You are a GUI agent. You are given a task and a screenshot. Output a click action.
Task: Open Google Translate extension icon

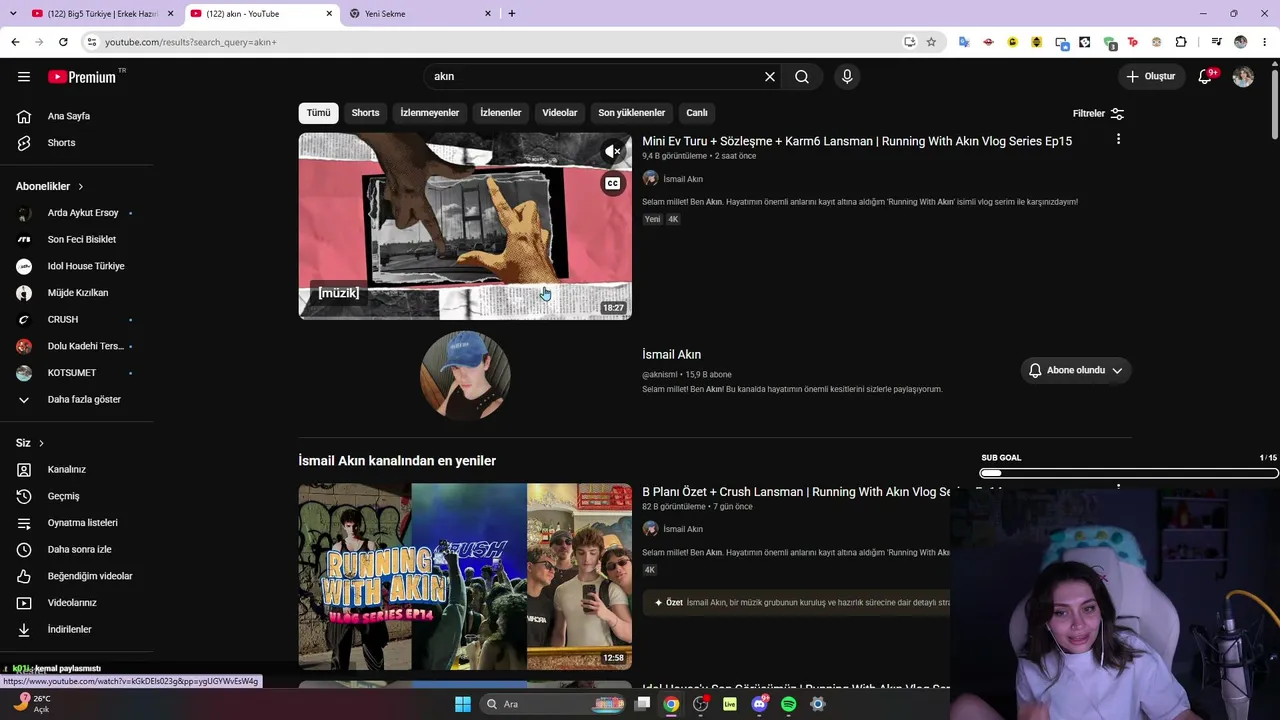coord(964,42)
